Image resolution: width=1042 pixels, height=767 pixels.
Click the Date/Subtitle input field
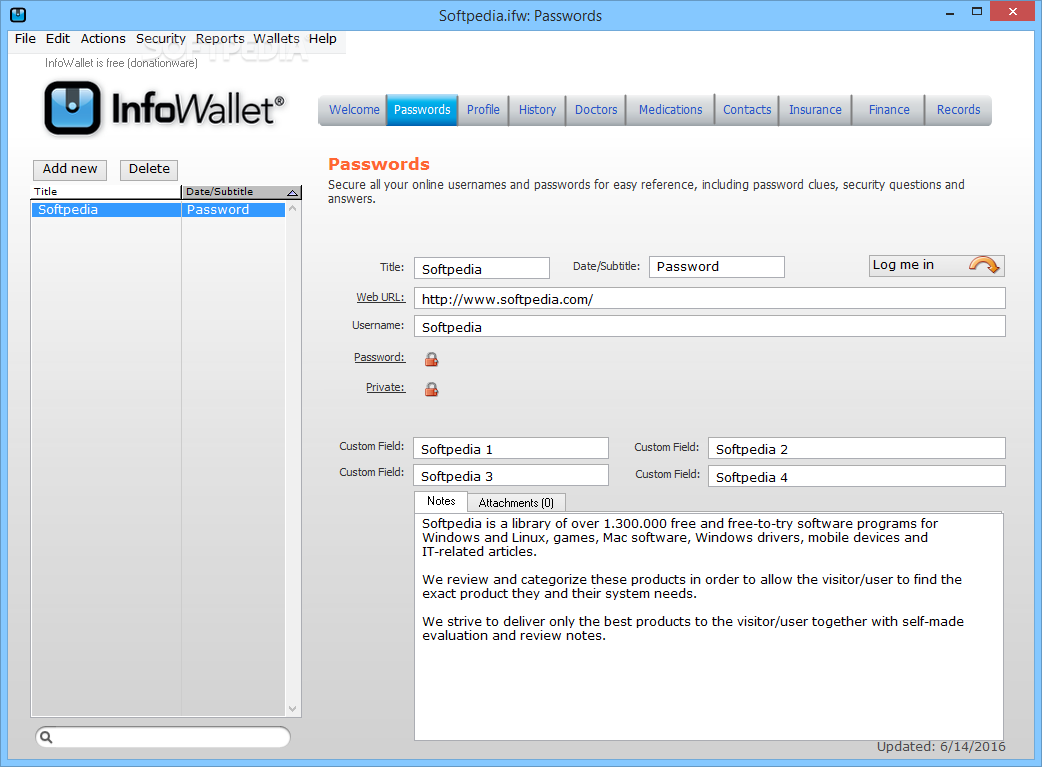[716, 267]
